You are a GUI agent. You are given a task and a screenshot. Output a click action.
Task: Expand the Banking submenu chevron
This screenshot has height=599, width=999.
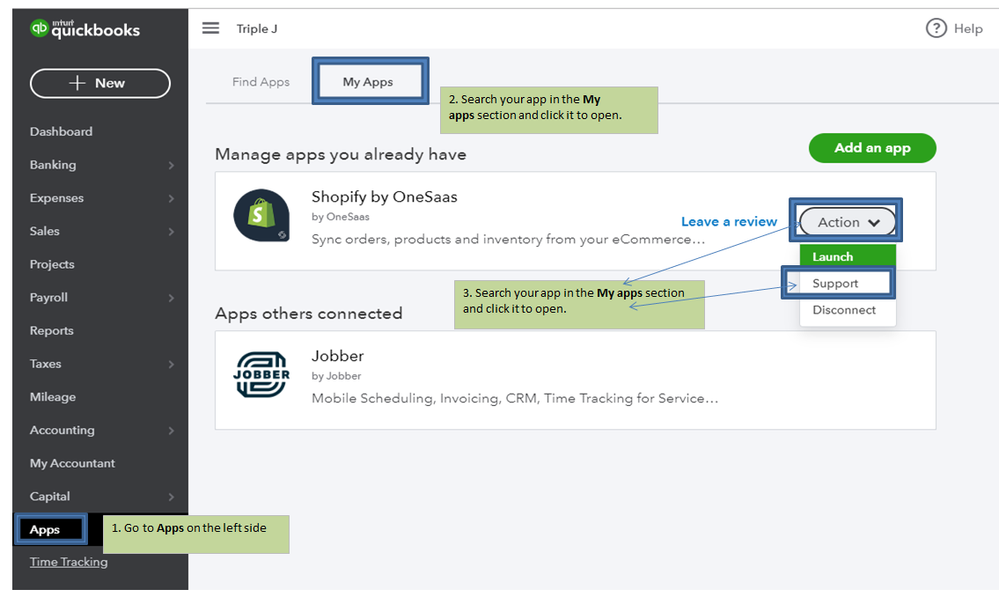(x=171, y=165)
